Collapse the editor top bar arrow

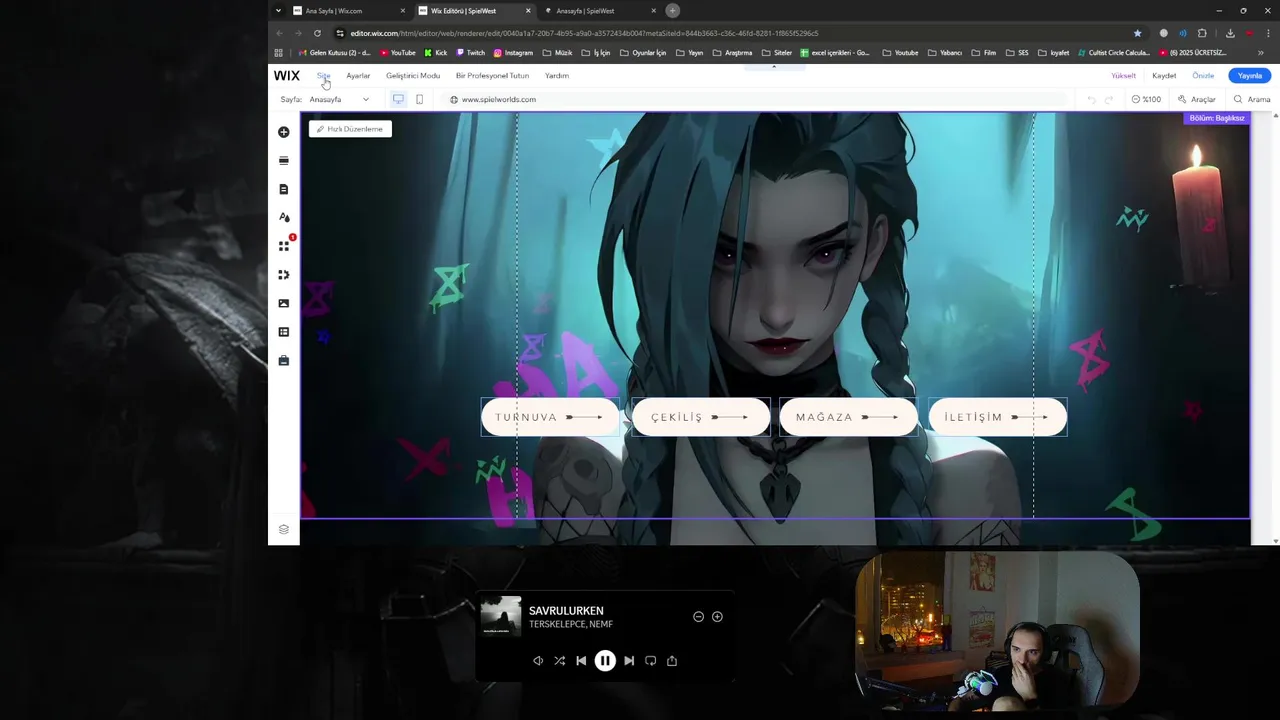[x=773, y=66]
